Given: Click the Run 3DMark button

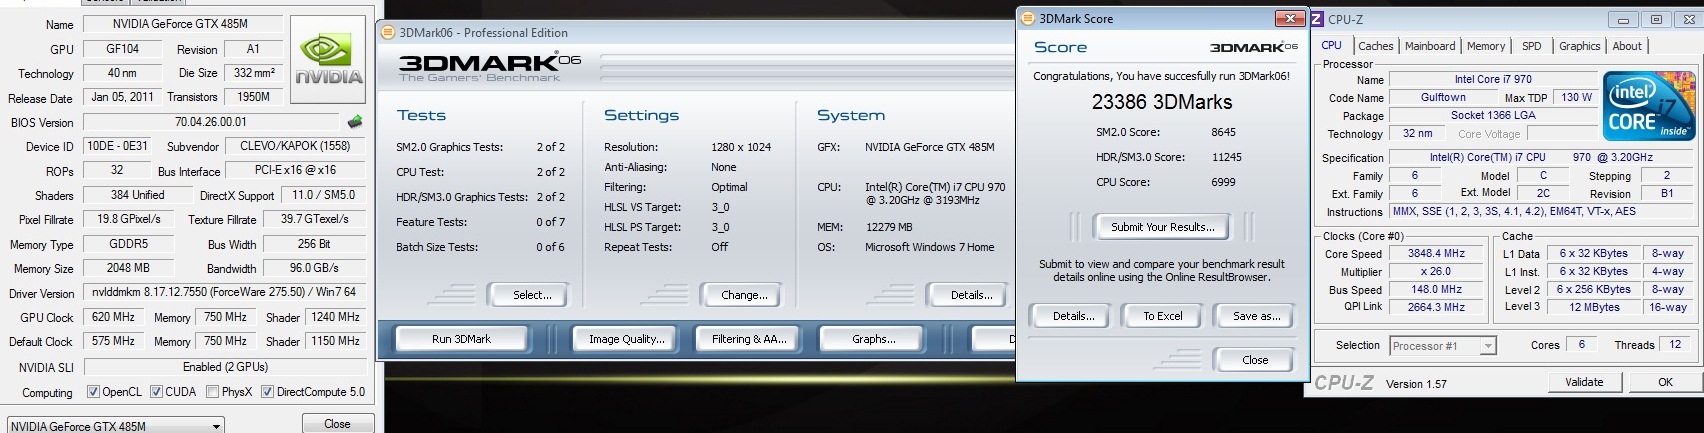Looking at the screenshot, I should click(461, 339).
